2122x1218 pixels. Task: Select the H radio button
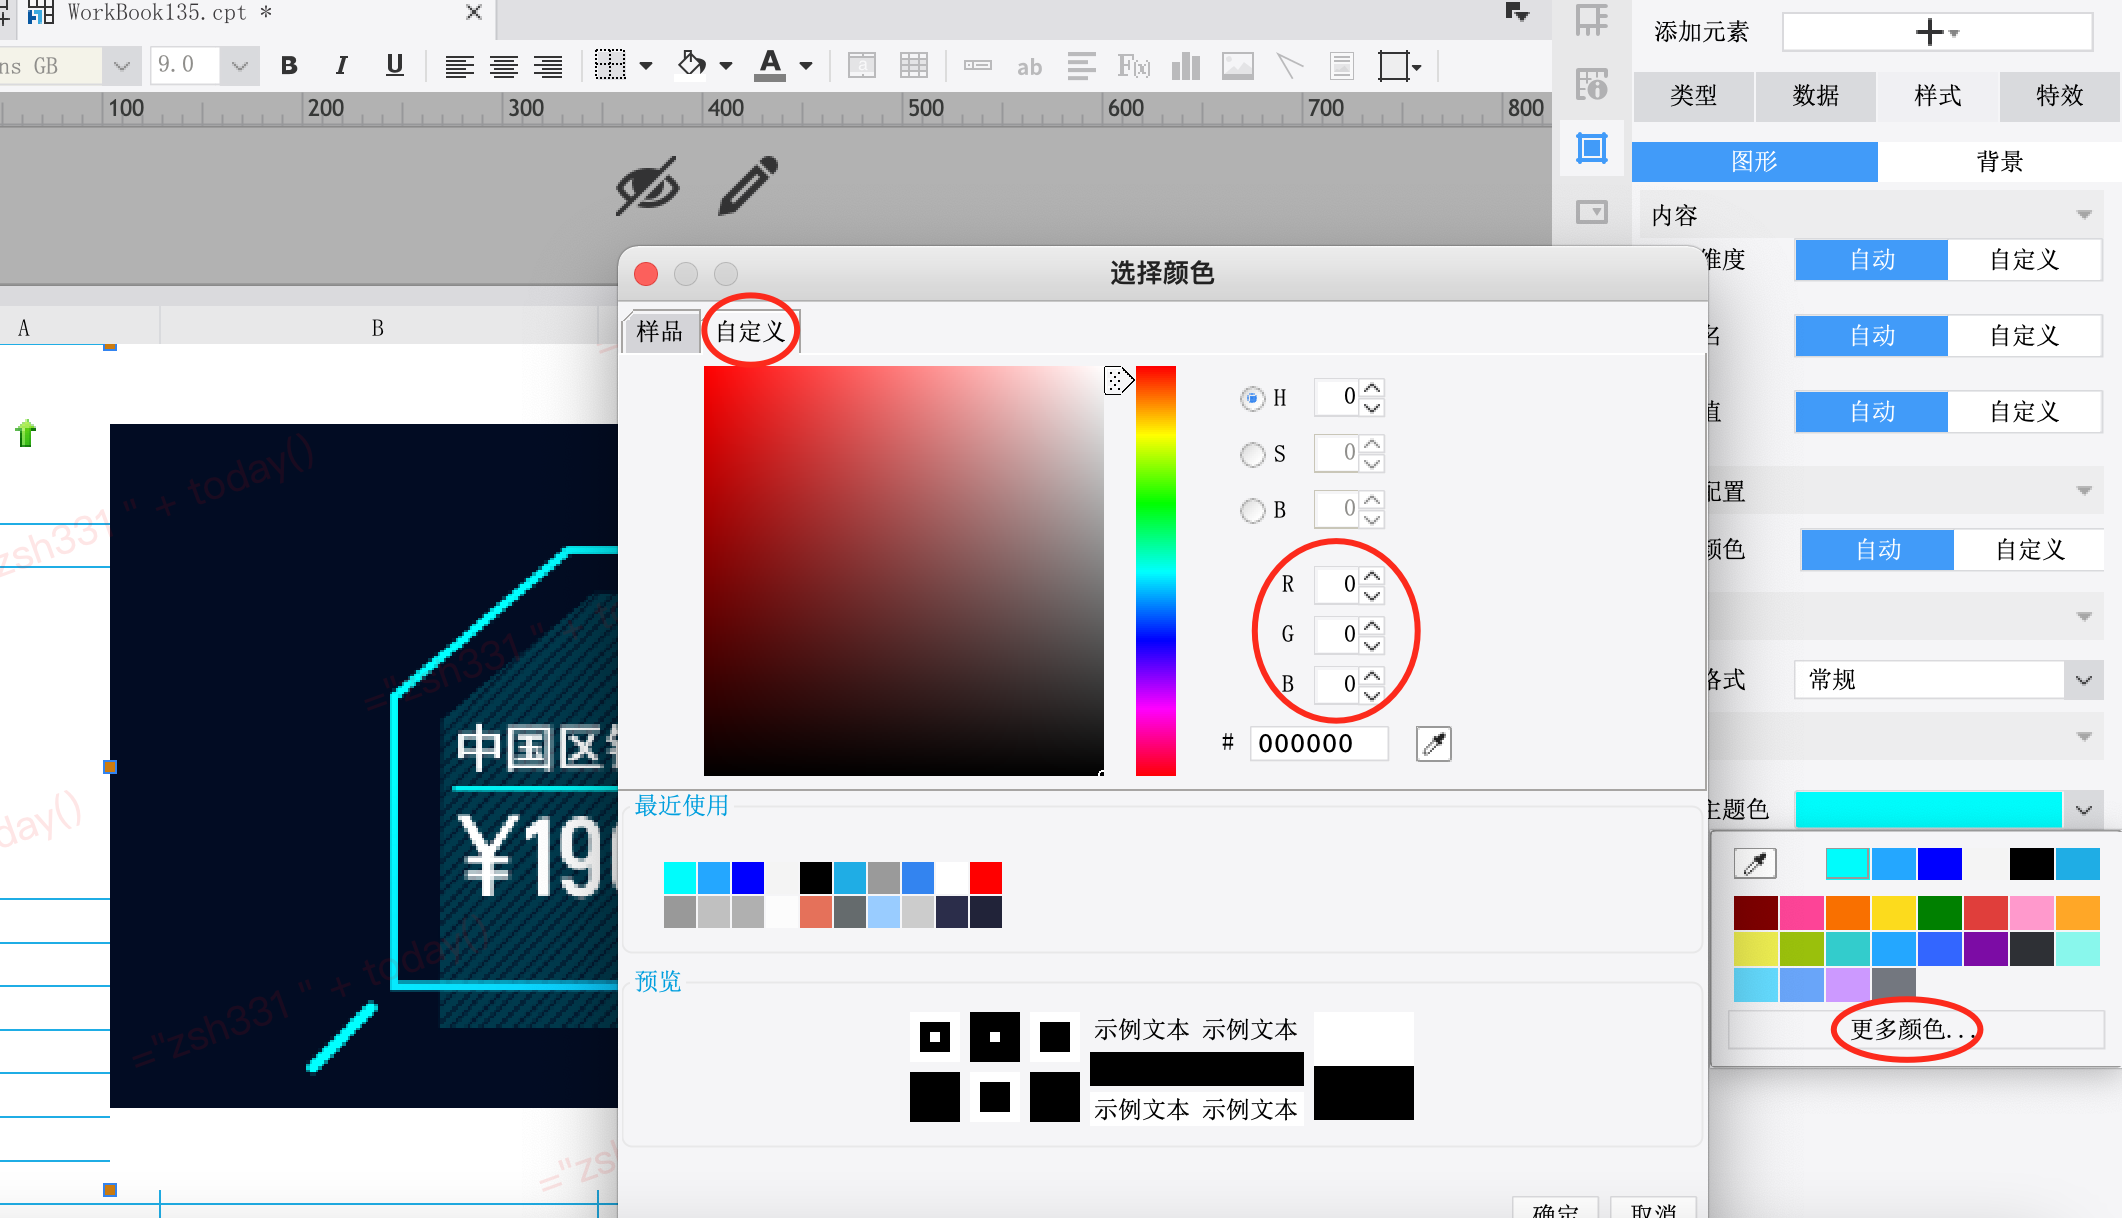(1252, 398)
